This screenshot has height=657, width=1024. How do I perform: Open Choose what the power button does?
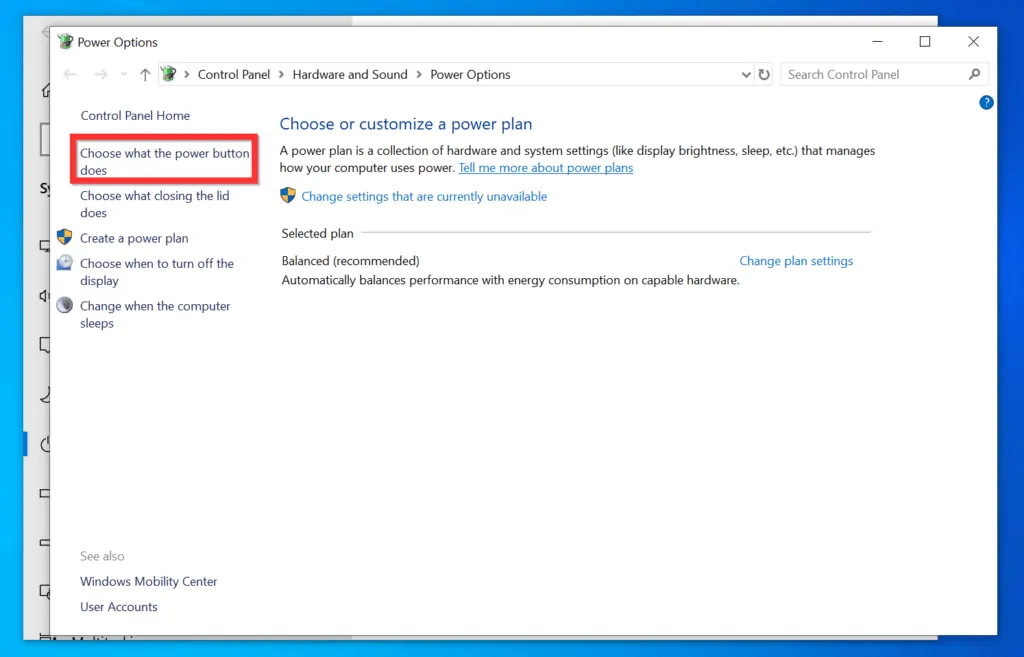(164, 161)
